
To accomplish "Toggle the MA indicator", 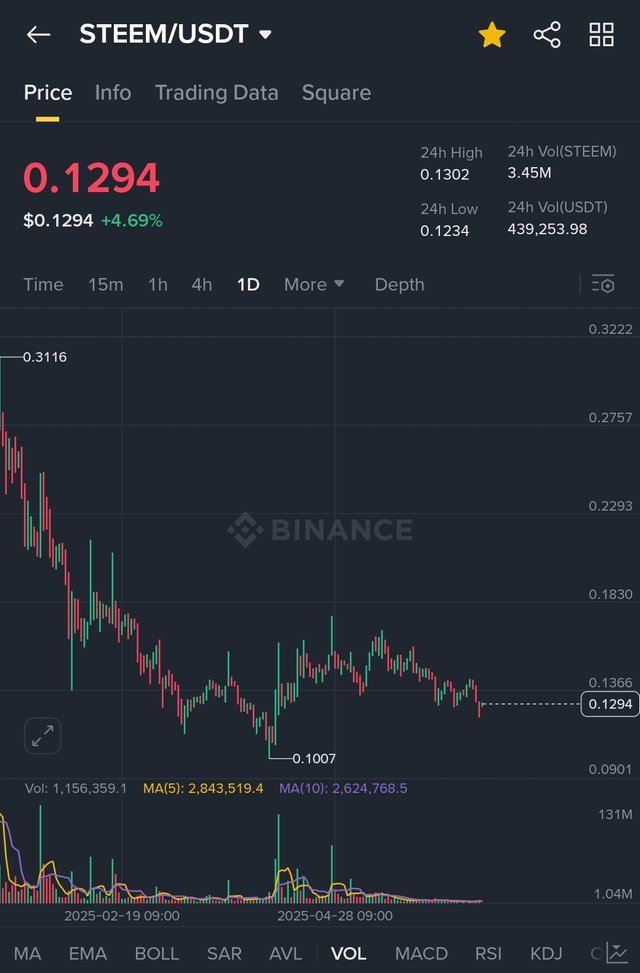I will tap(27, 953).
